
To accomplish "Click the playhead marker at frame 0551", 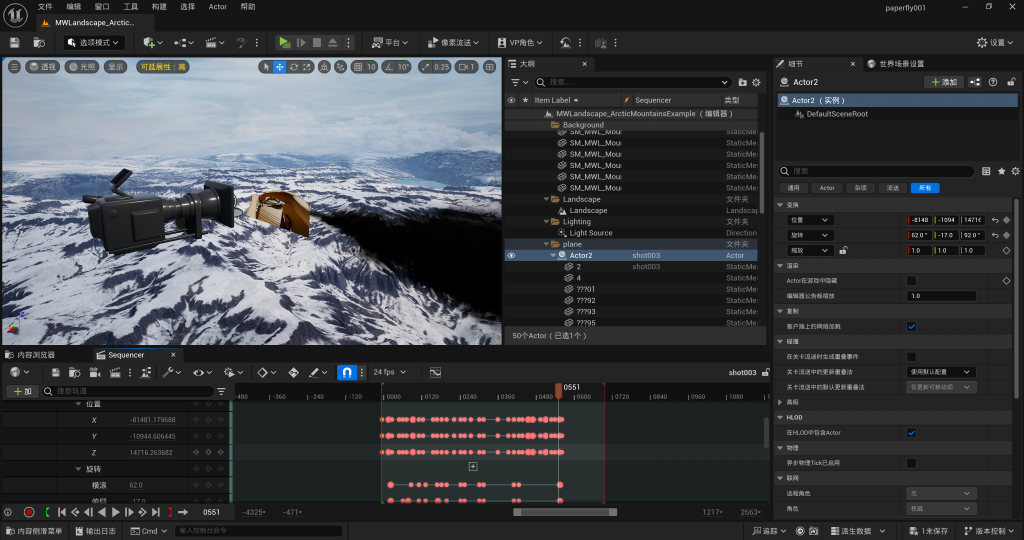I will pyautogui.click(x=560, y=388).
